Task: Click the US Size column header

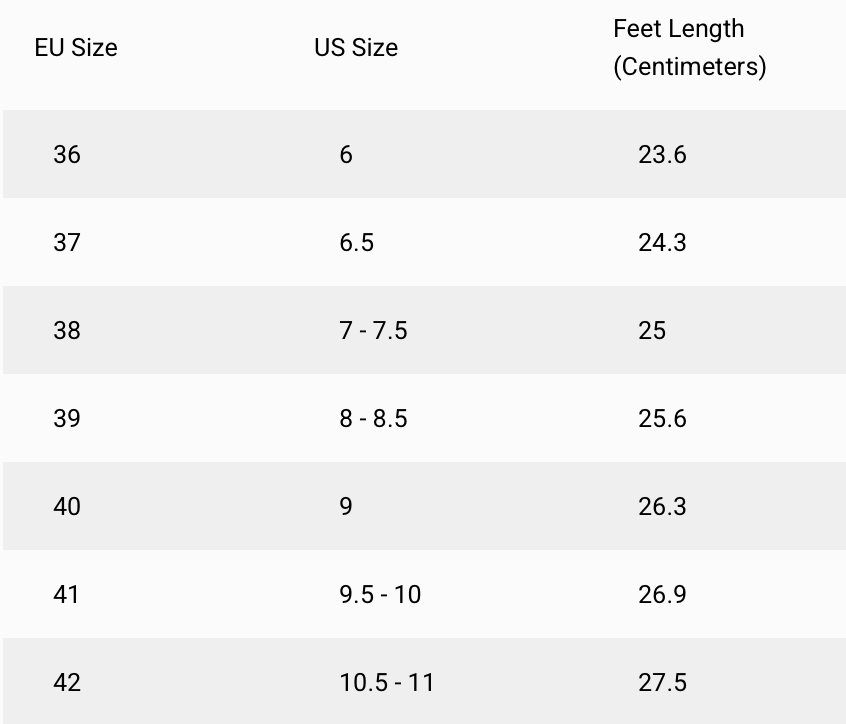Action: pyautogui.click(x=356, y=48)
